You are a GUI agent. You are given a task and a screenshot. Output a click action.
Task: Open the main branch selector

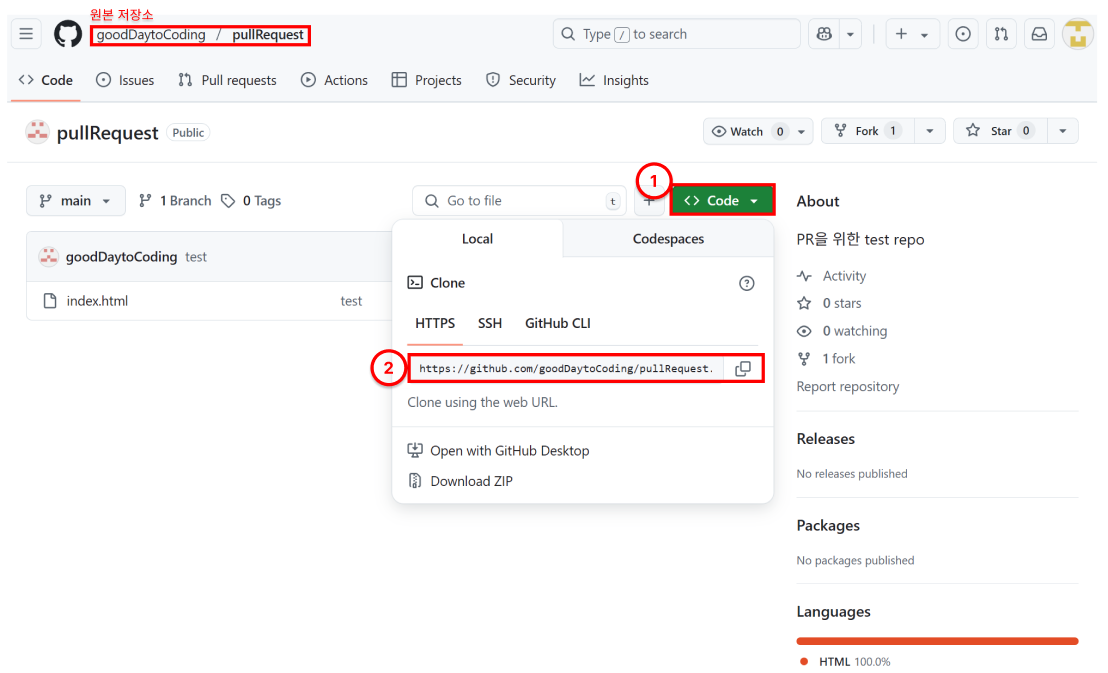76,201
